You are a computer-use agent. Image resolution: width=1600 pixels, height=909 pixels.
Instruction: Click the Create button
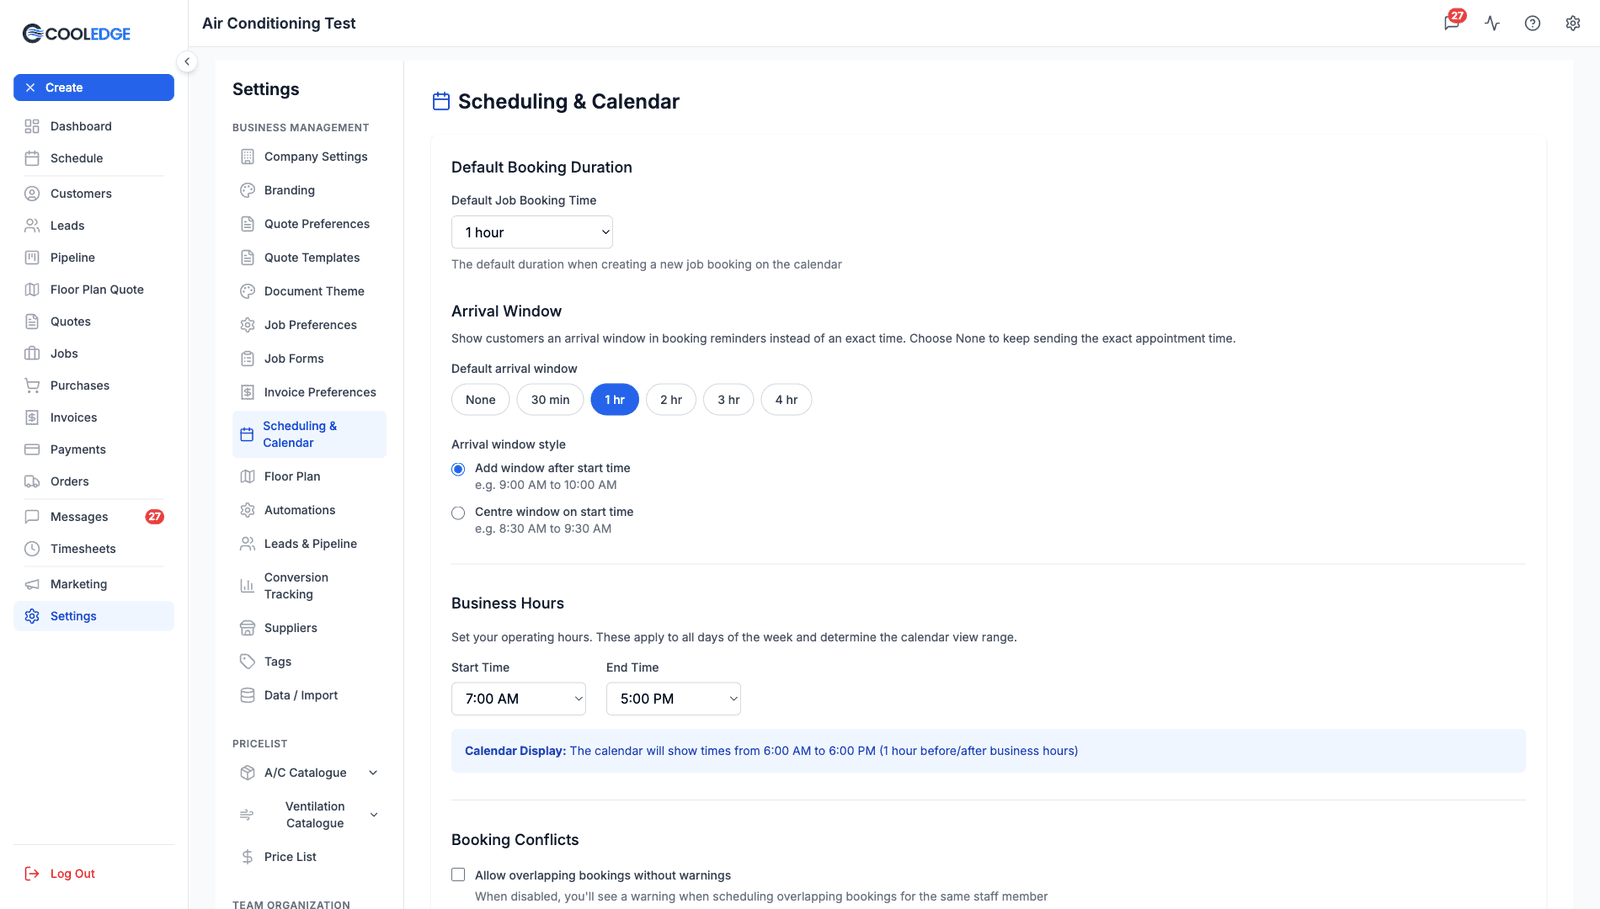coord(94,88)
